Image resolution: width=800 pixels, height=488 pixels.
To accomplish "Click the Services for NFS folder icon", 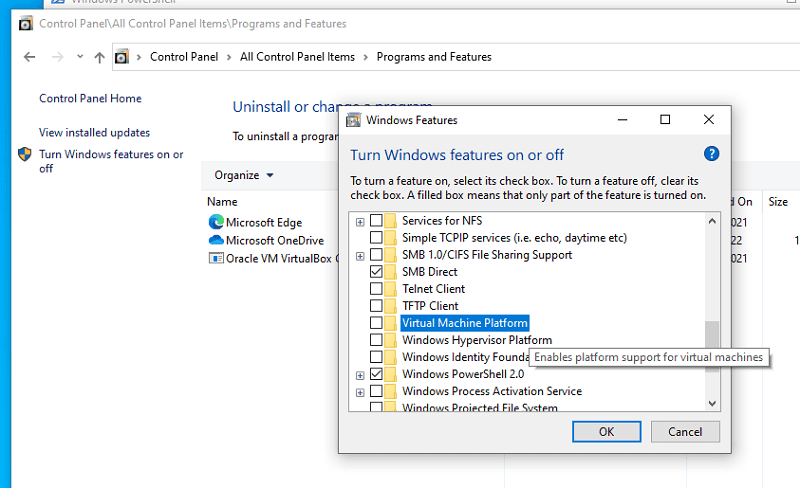I will pos(390,221).
